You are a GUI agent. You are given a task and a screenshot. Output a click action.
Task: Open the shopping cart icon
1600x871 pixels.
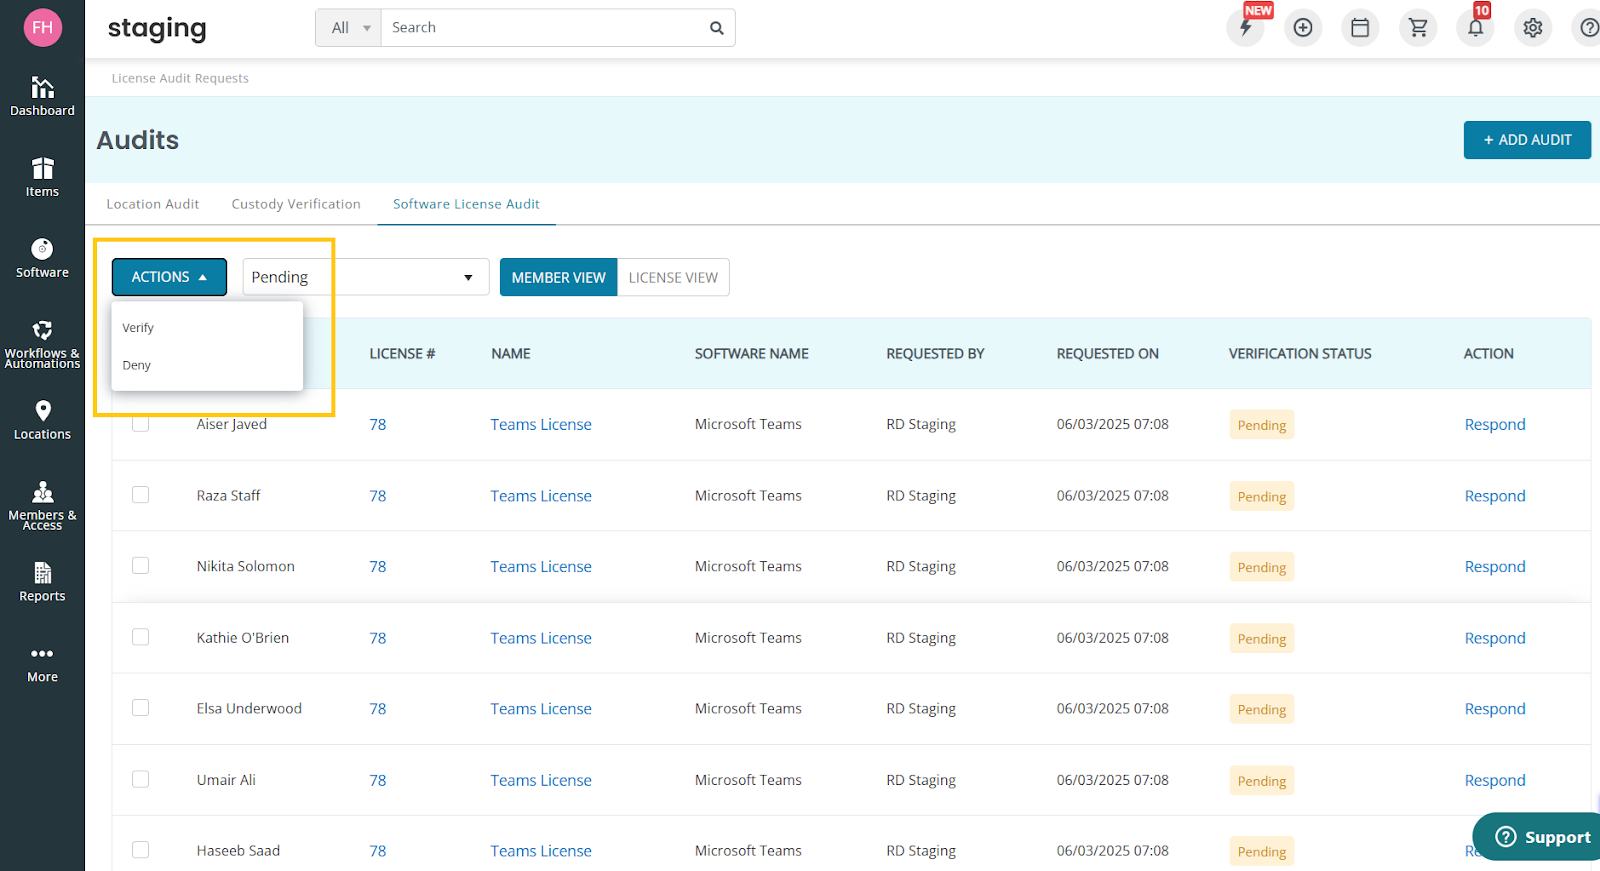(x=1418, y=28)
